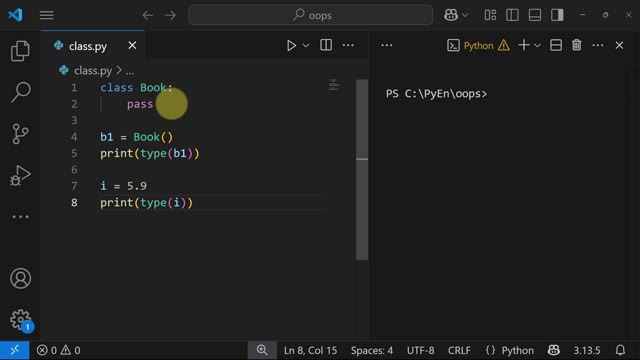Select the Python terminal label

pos(478,46)
